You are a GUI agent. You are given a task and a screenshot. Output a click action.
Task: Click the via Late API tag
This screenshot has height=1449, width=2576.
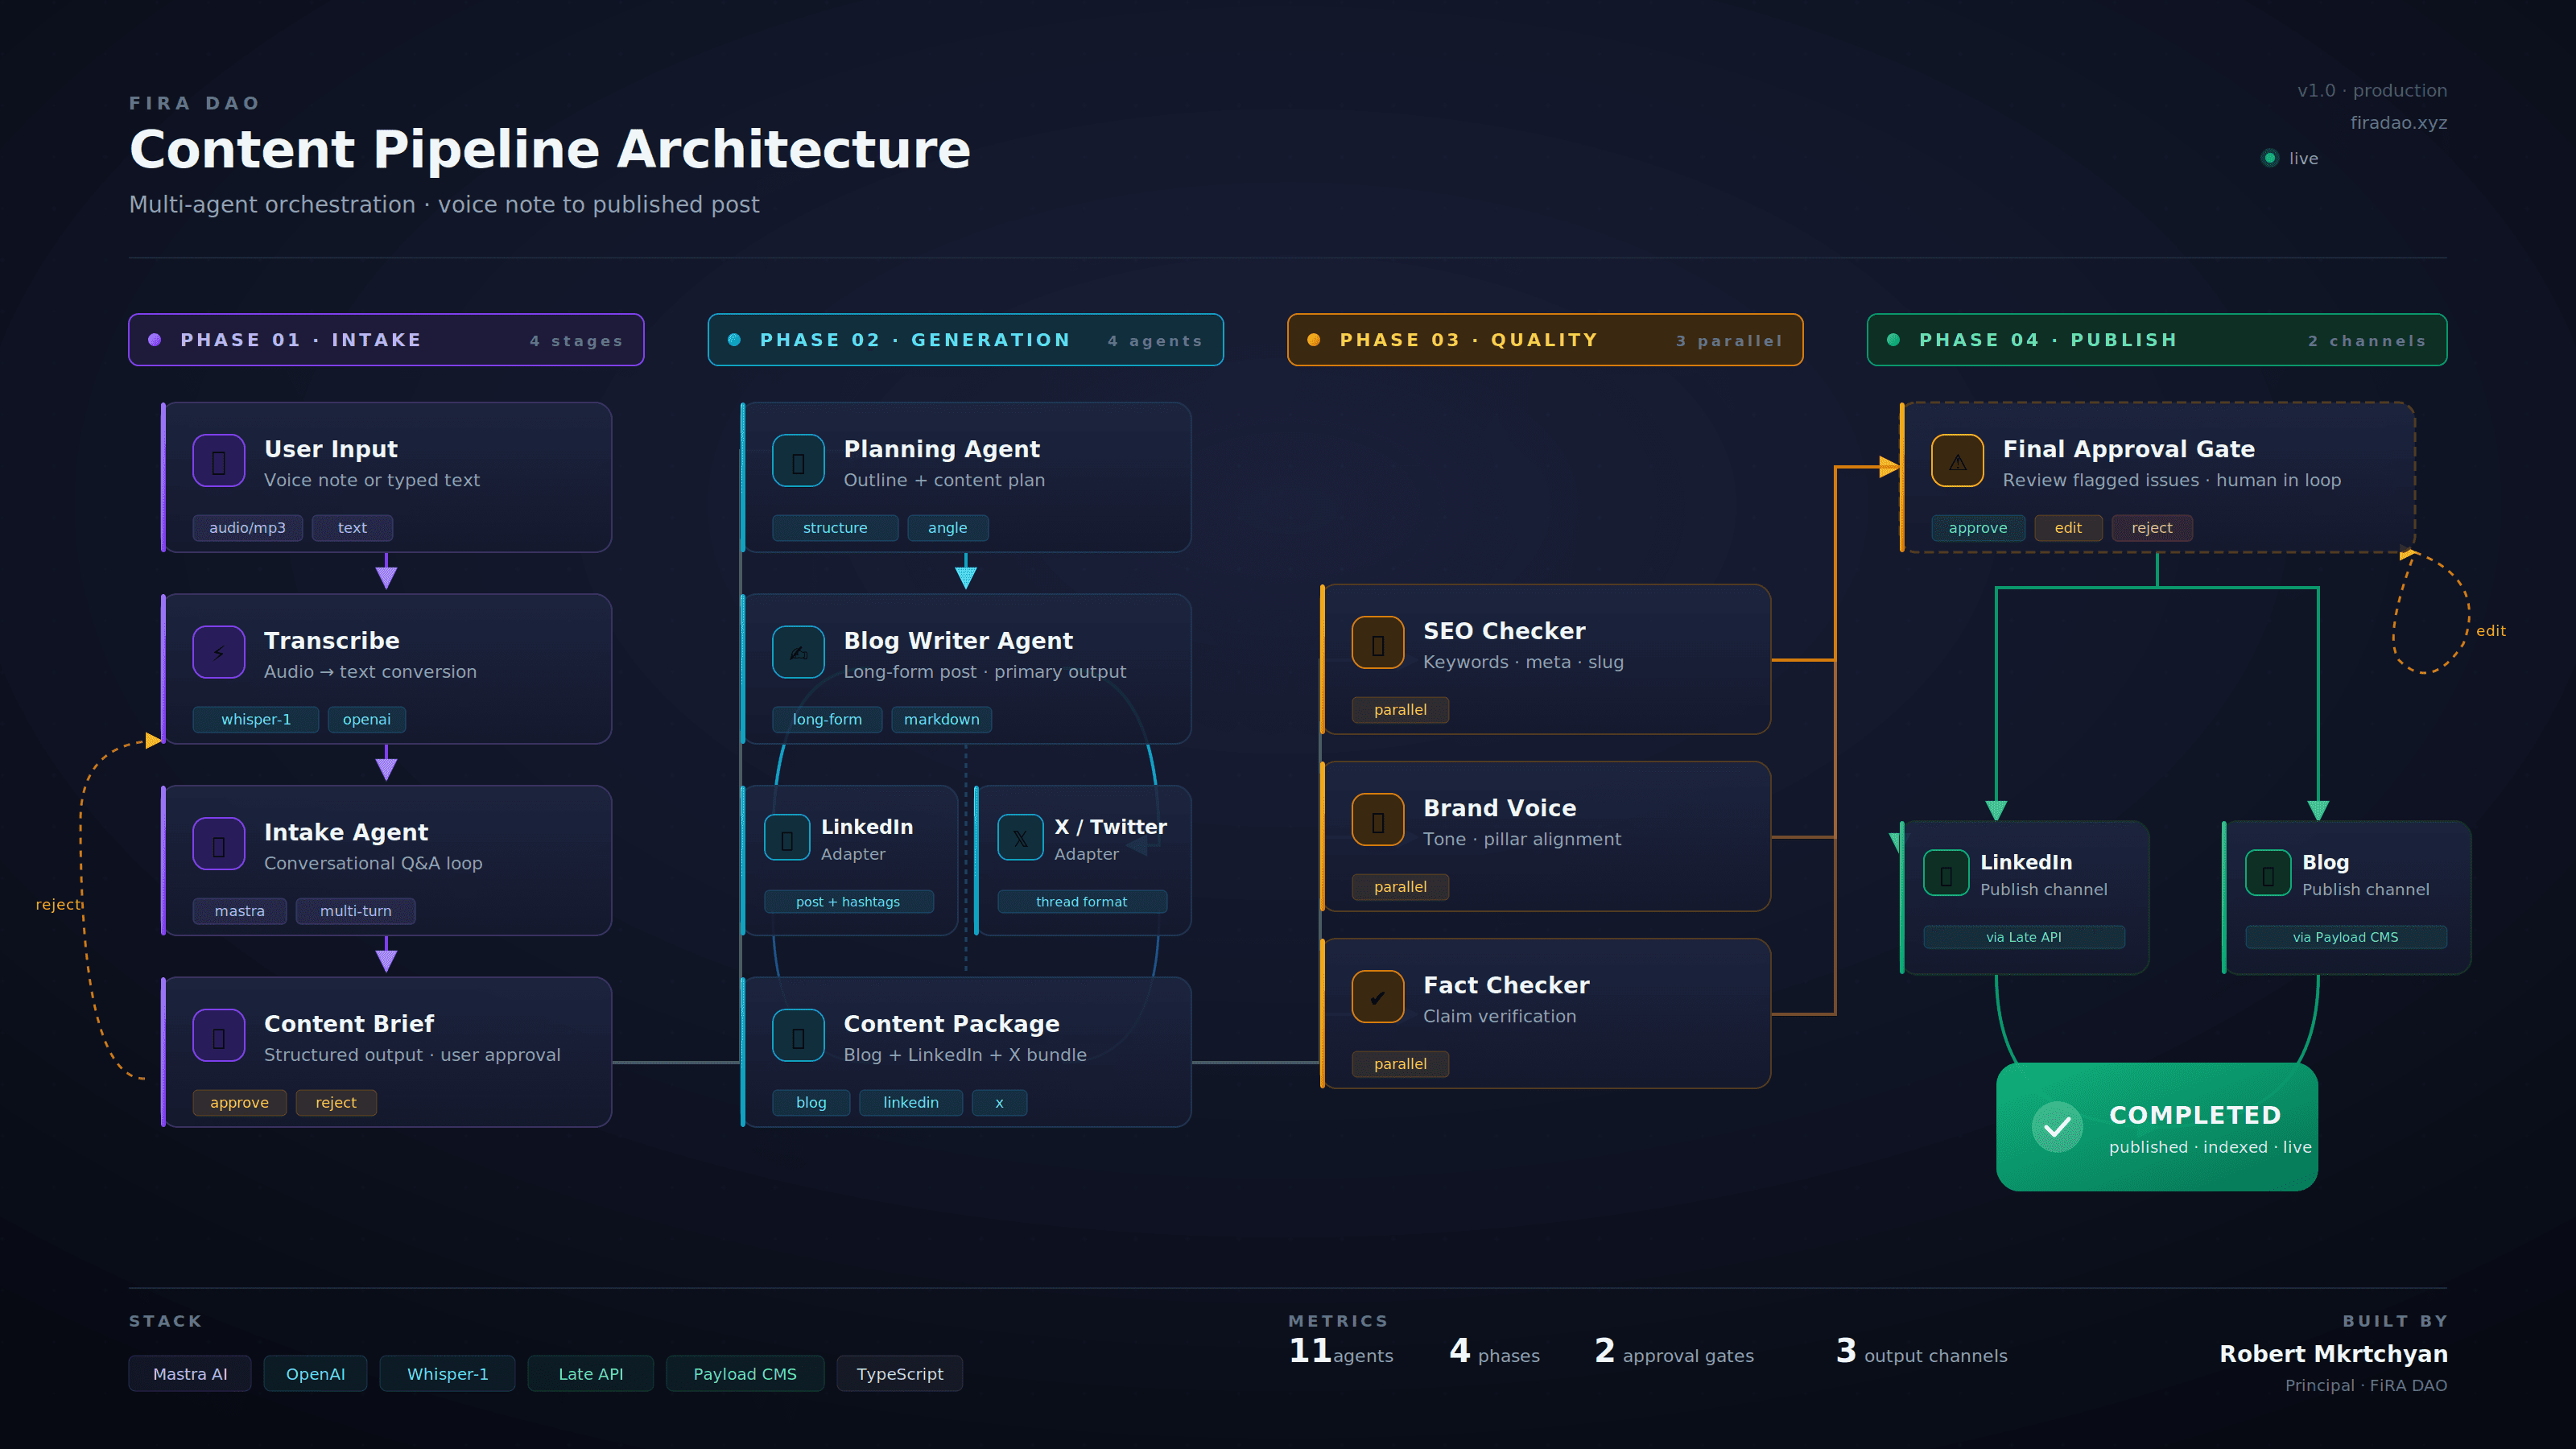pos(2024,937)
